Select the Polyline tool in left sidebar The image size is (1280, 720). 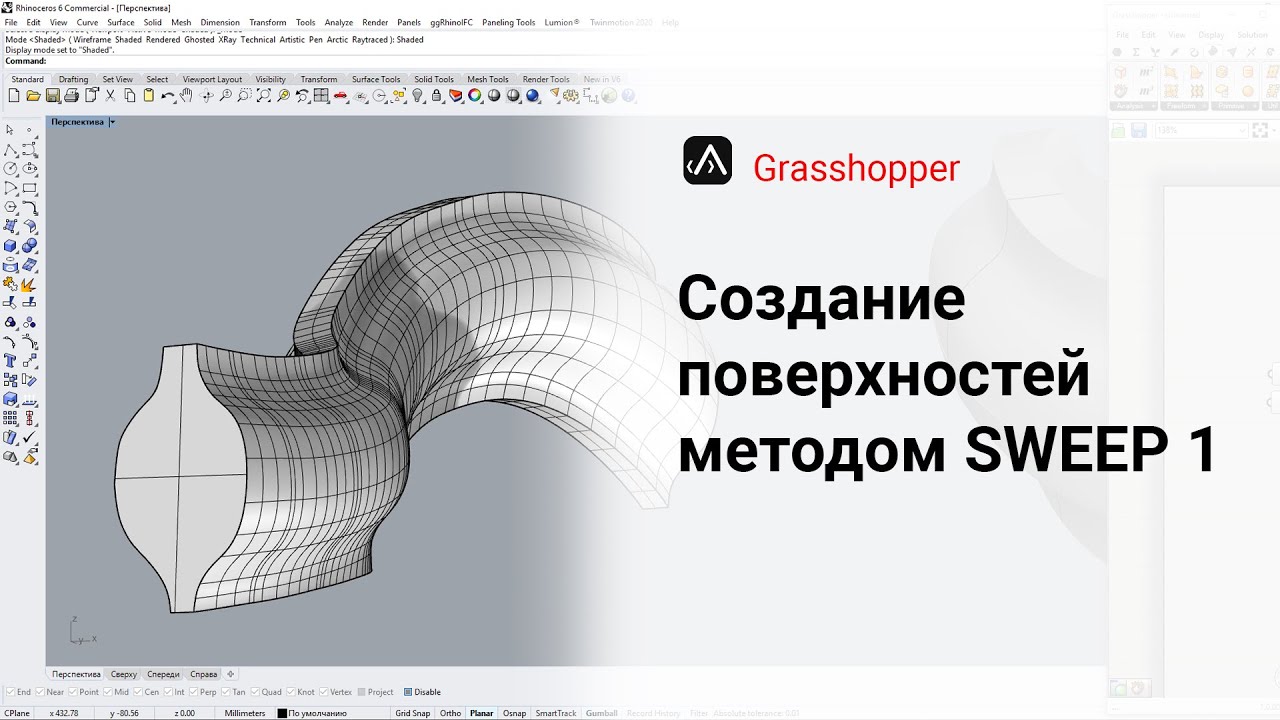(x=10, y=150)
